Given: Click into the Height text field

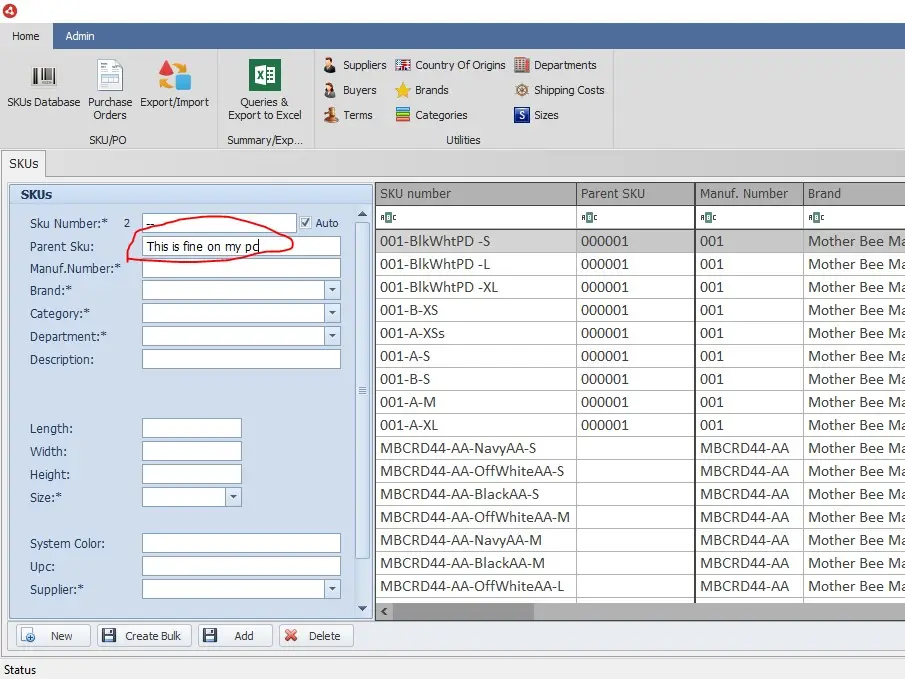Looking at the screenshot, I should tap(192, 474).
